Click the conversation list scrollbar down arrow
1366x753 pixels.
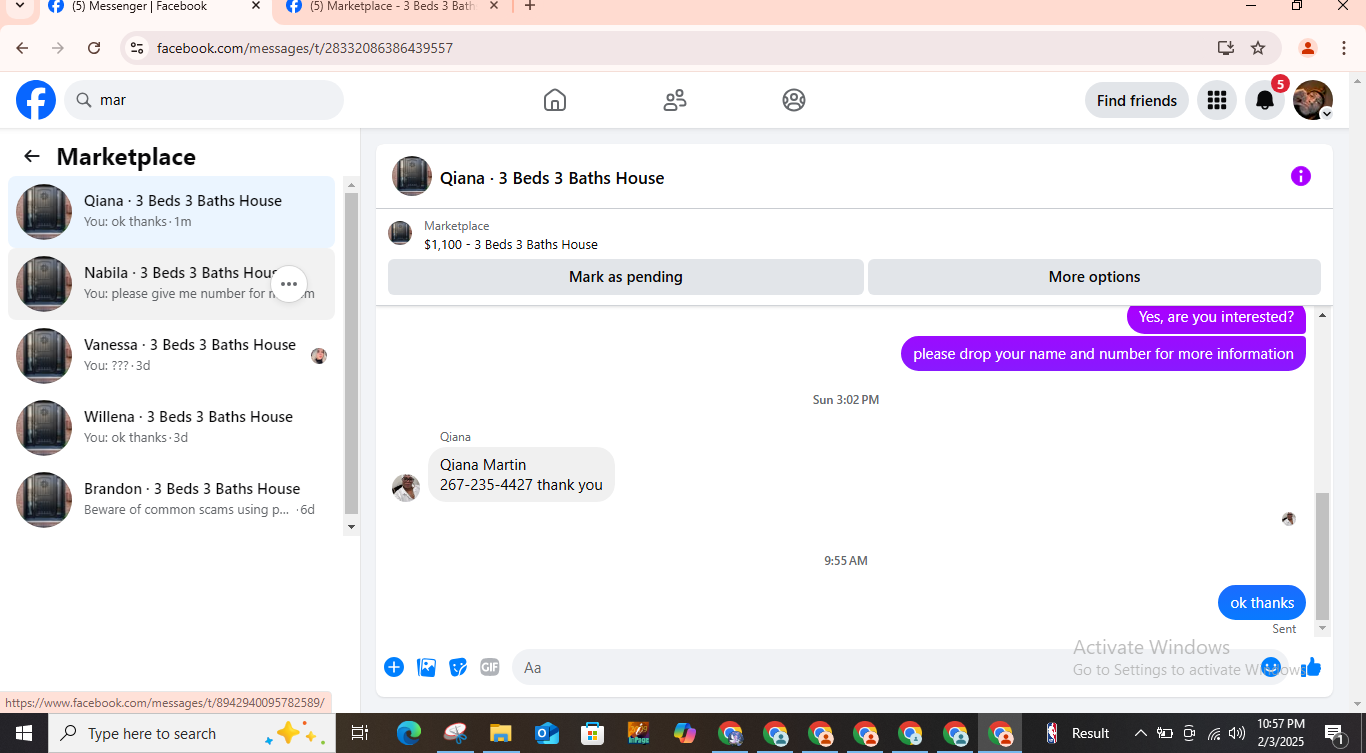click(x=351, y=527)
